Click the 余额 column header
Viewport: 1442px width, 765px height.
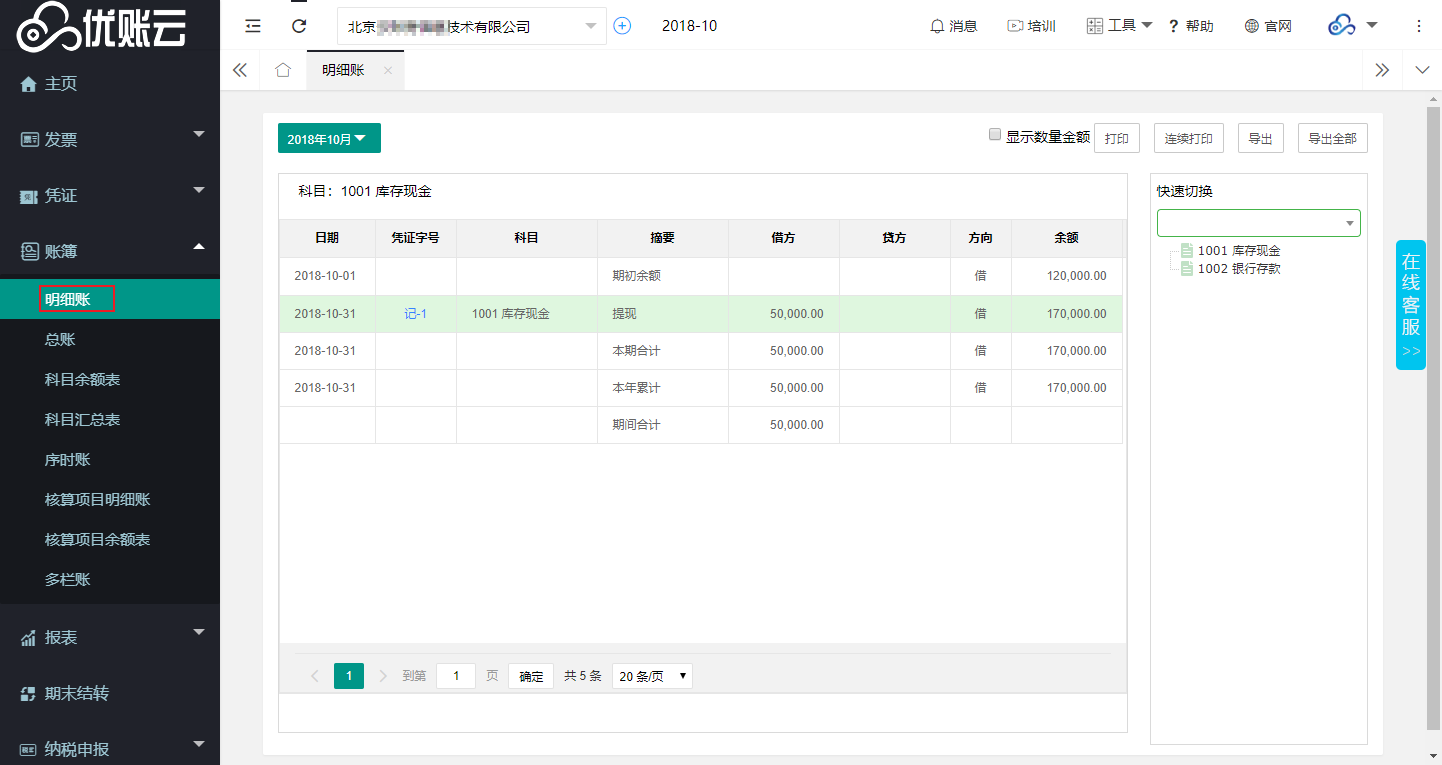coord(1067,238)
